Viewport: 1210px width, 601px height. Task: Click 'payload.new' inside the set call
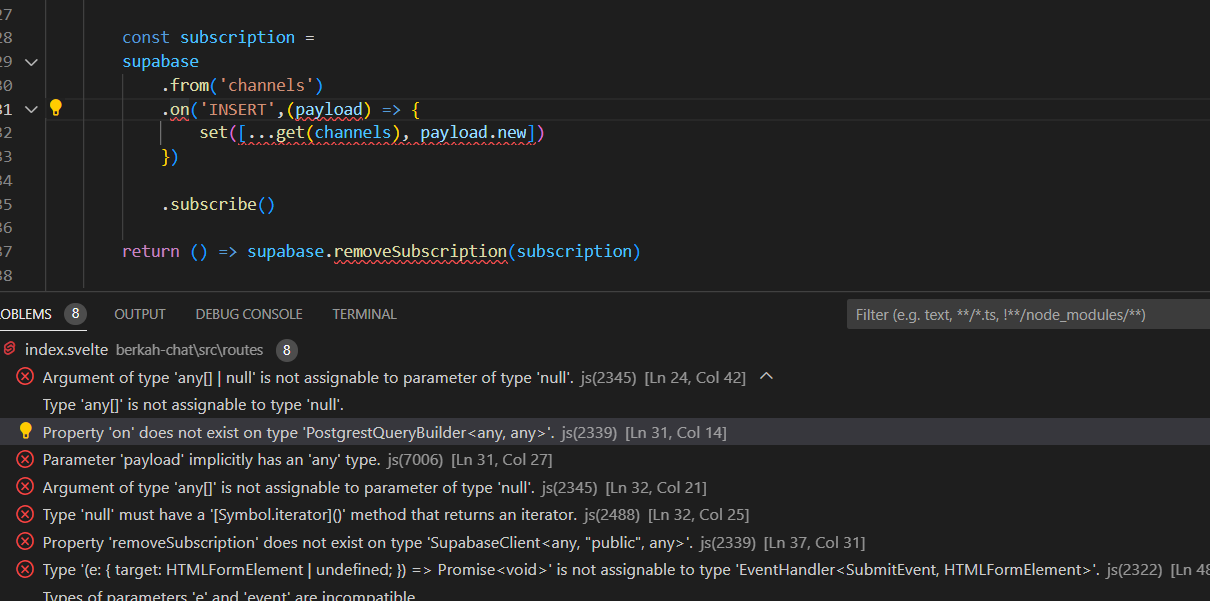(x=474, y=132)
